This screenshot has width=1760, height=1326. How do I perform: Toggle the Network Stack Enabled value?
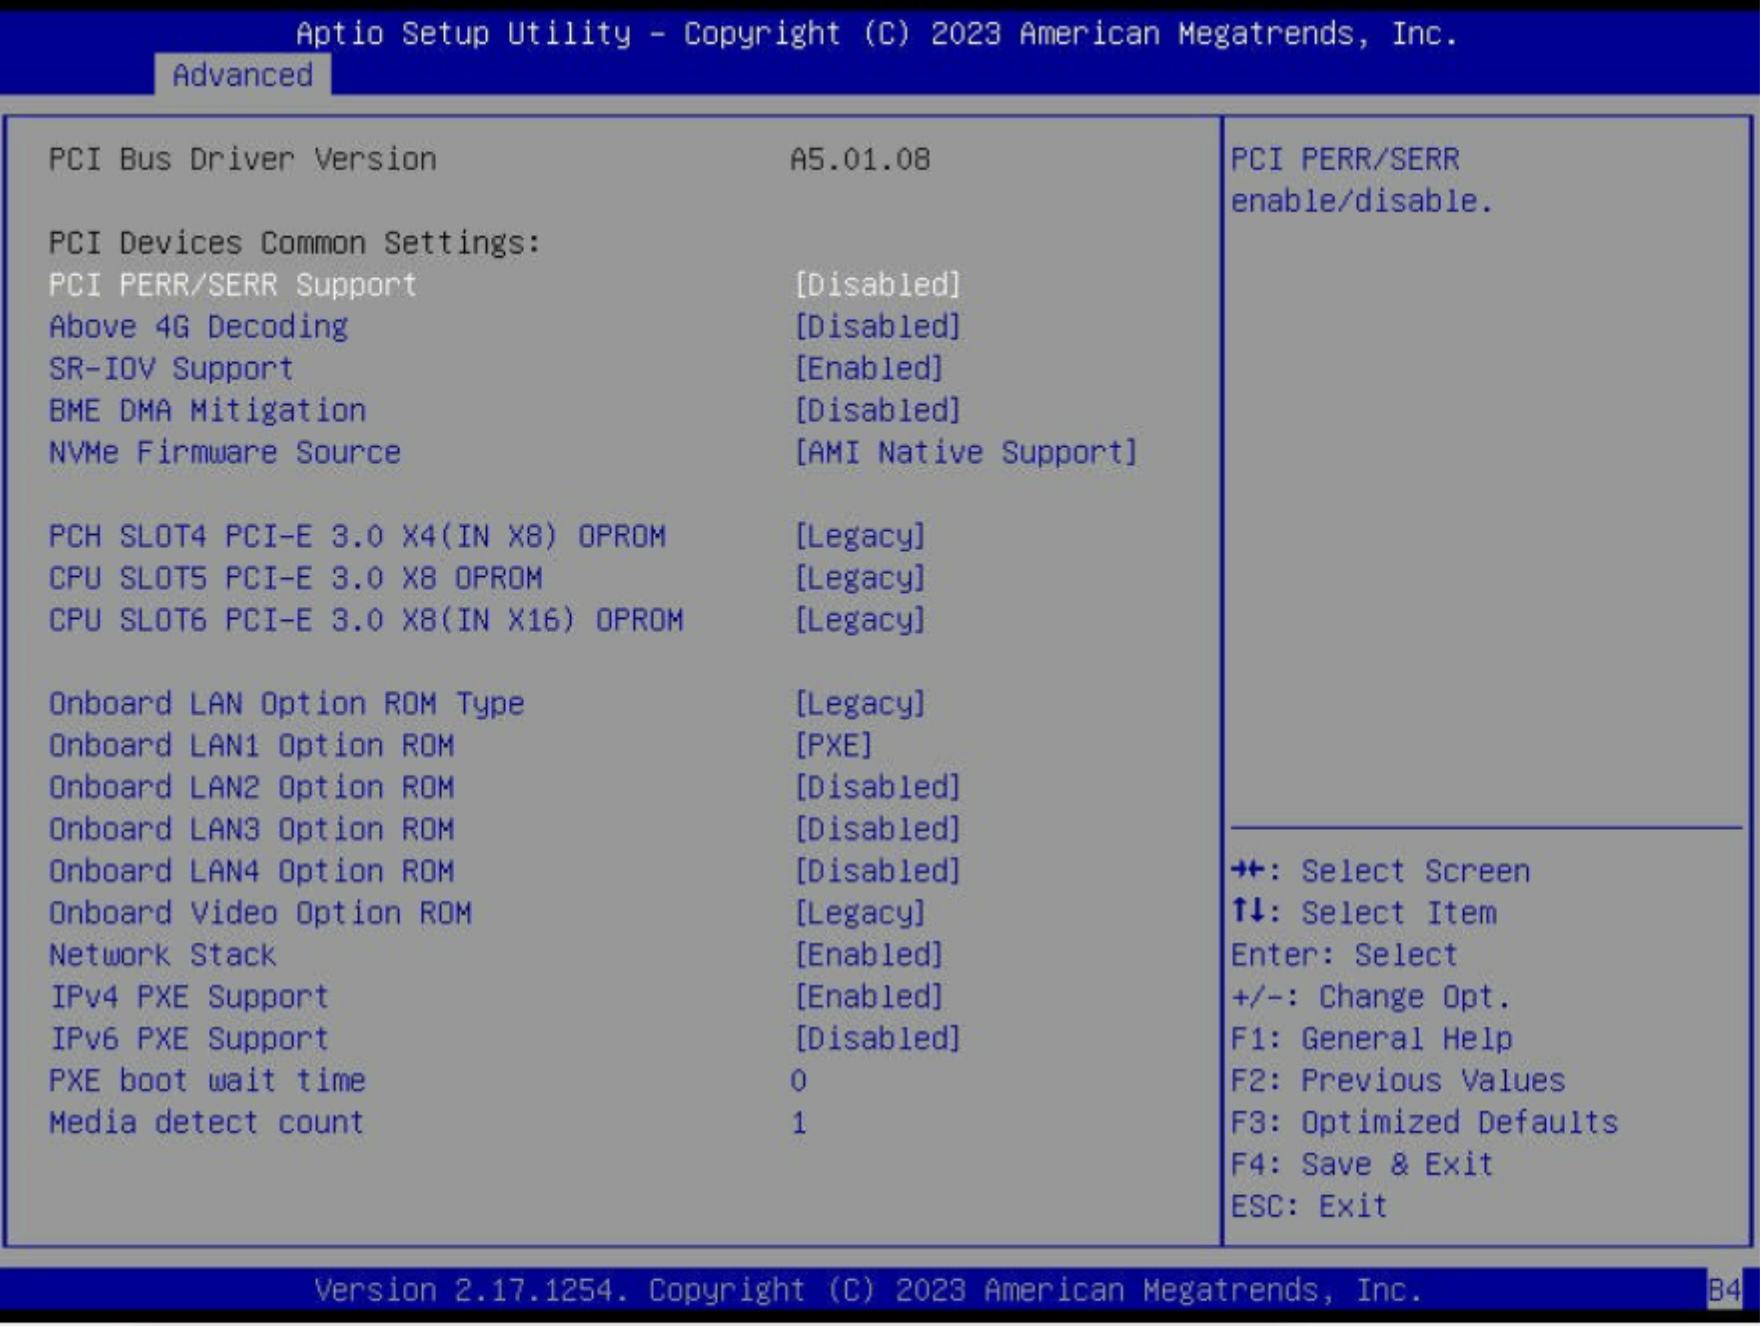pos(868,956)
